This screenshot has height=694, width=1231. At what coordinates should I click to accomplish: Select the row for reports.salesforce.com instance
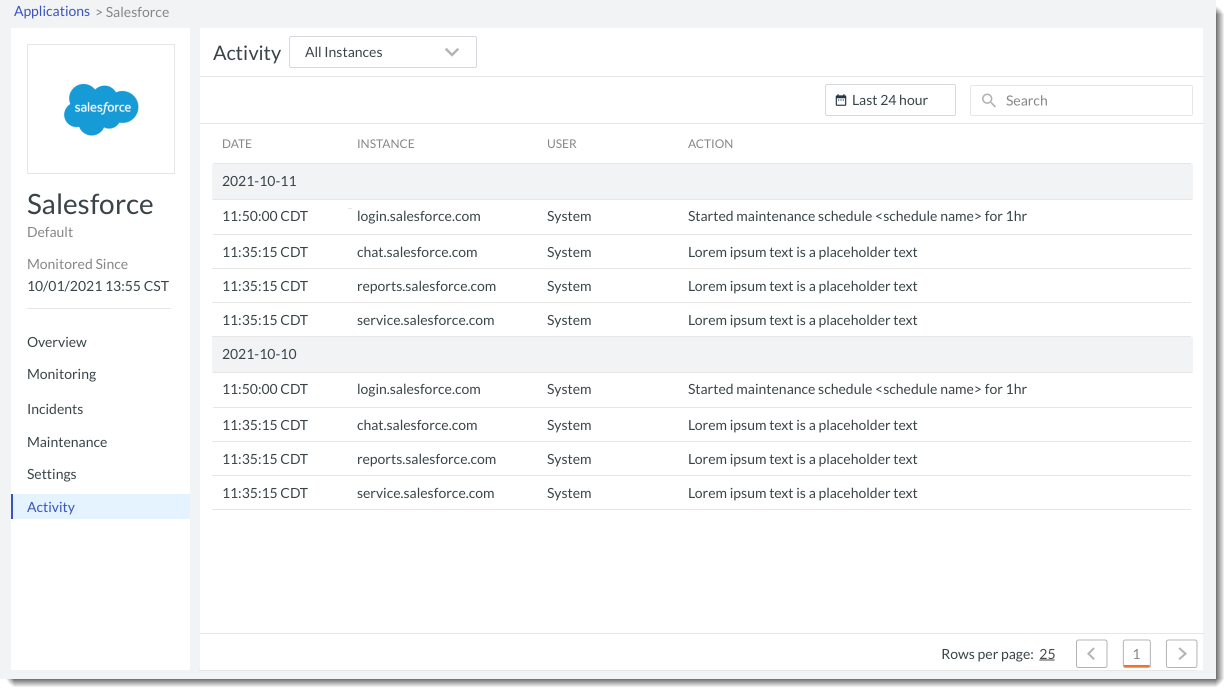426,286
